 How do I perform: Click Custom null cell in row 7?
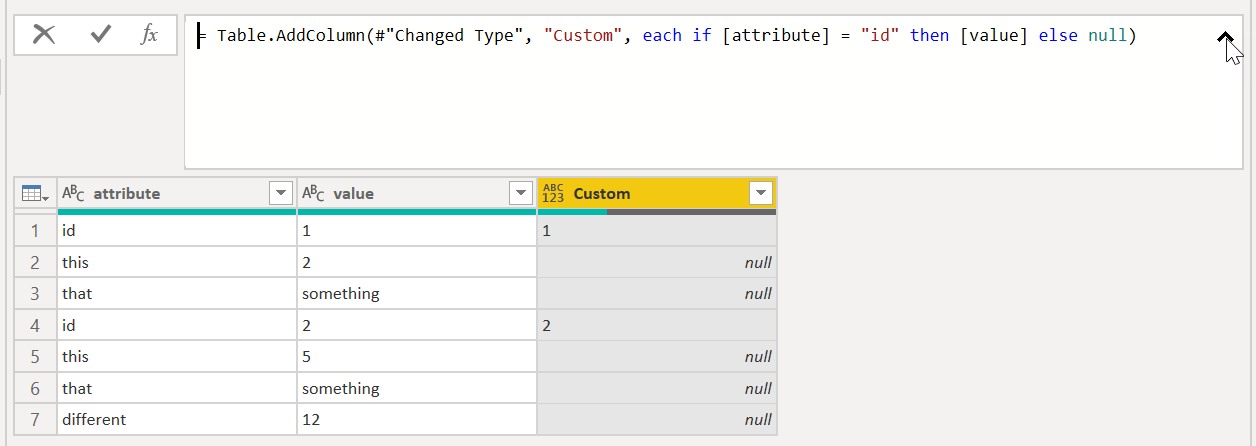(657, 420)
